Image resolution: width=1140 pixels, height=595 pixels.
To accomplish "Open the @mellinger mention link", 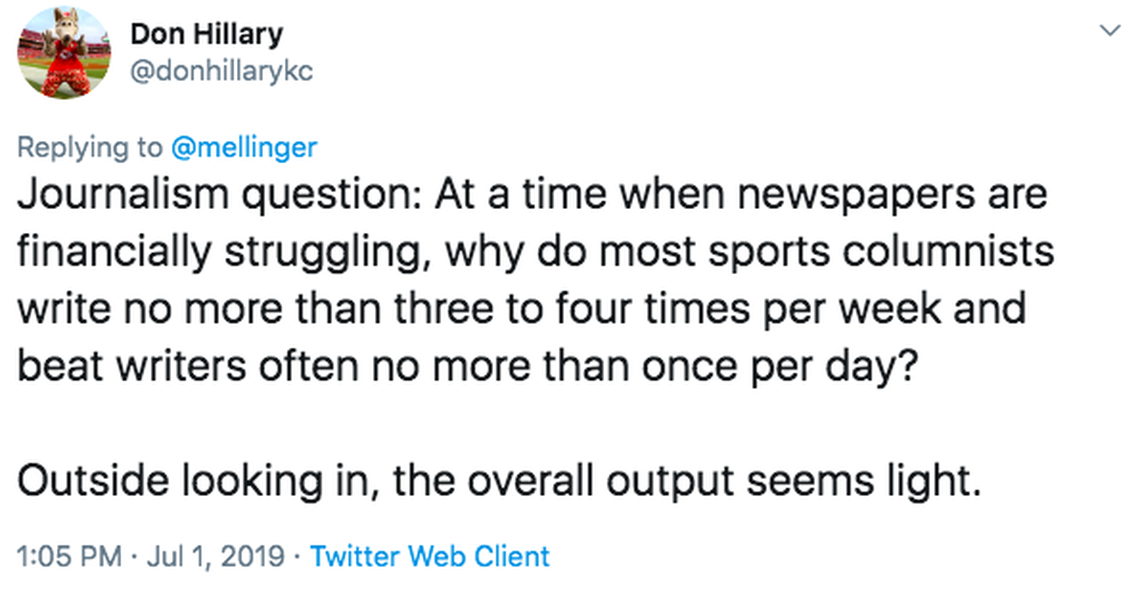I will click(x=244, y=147).
